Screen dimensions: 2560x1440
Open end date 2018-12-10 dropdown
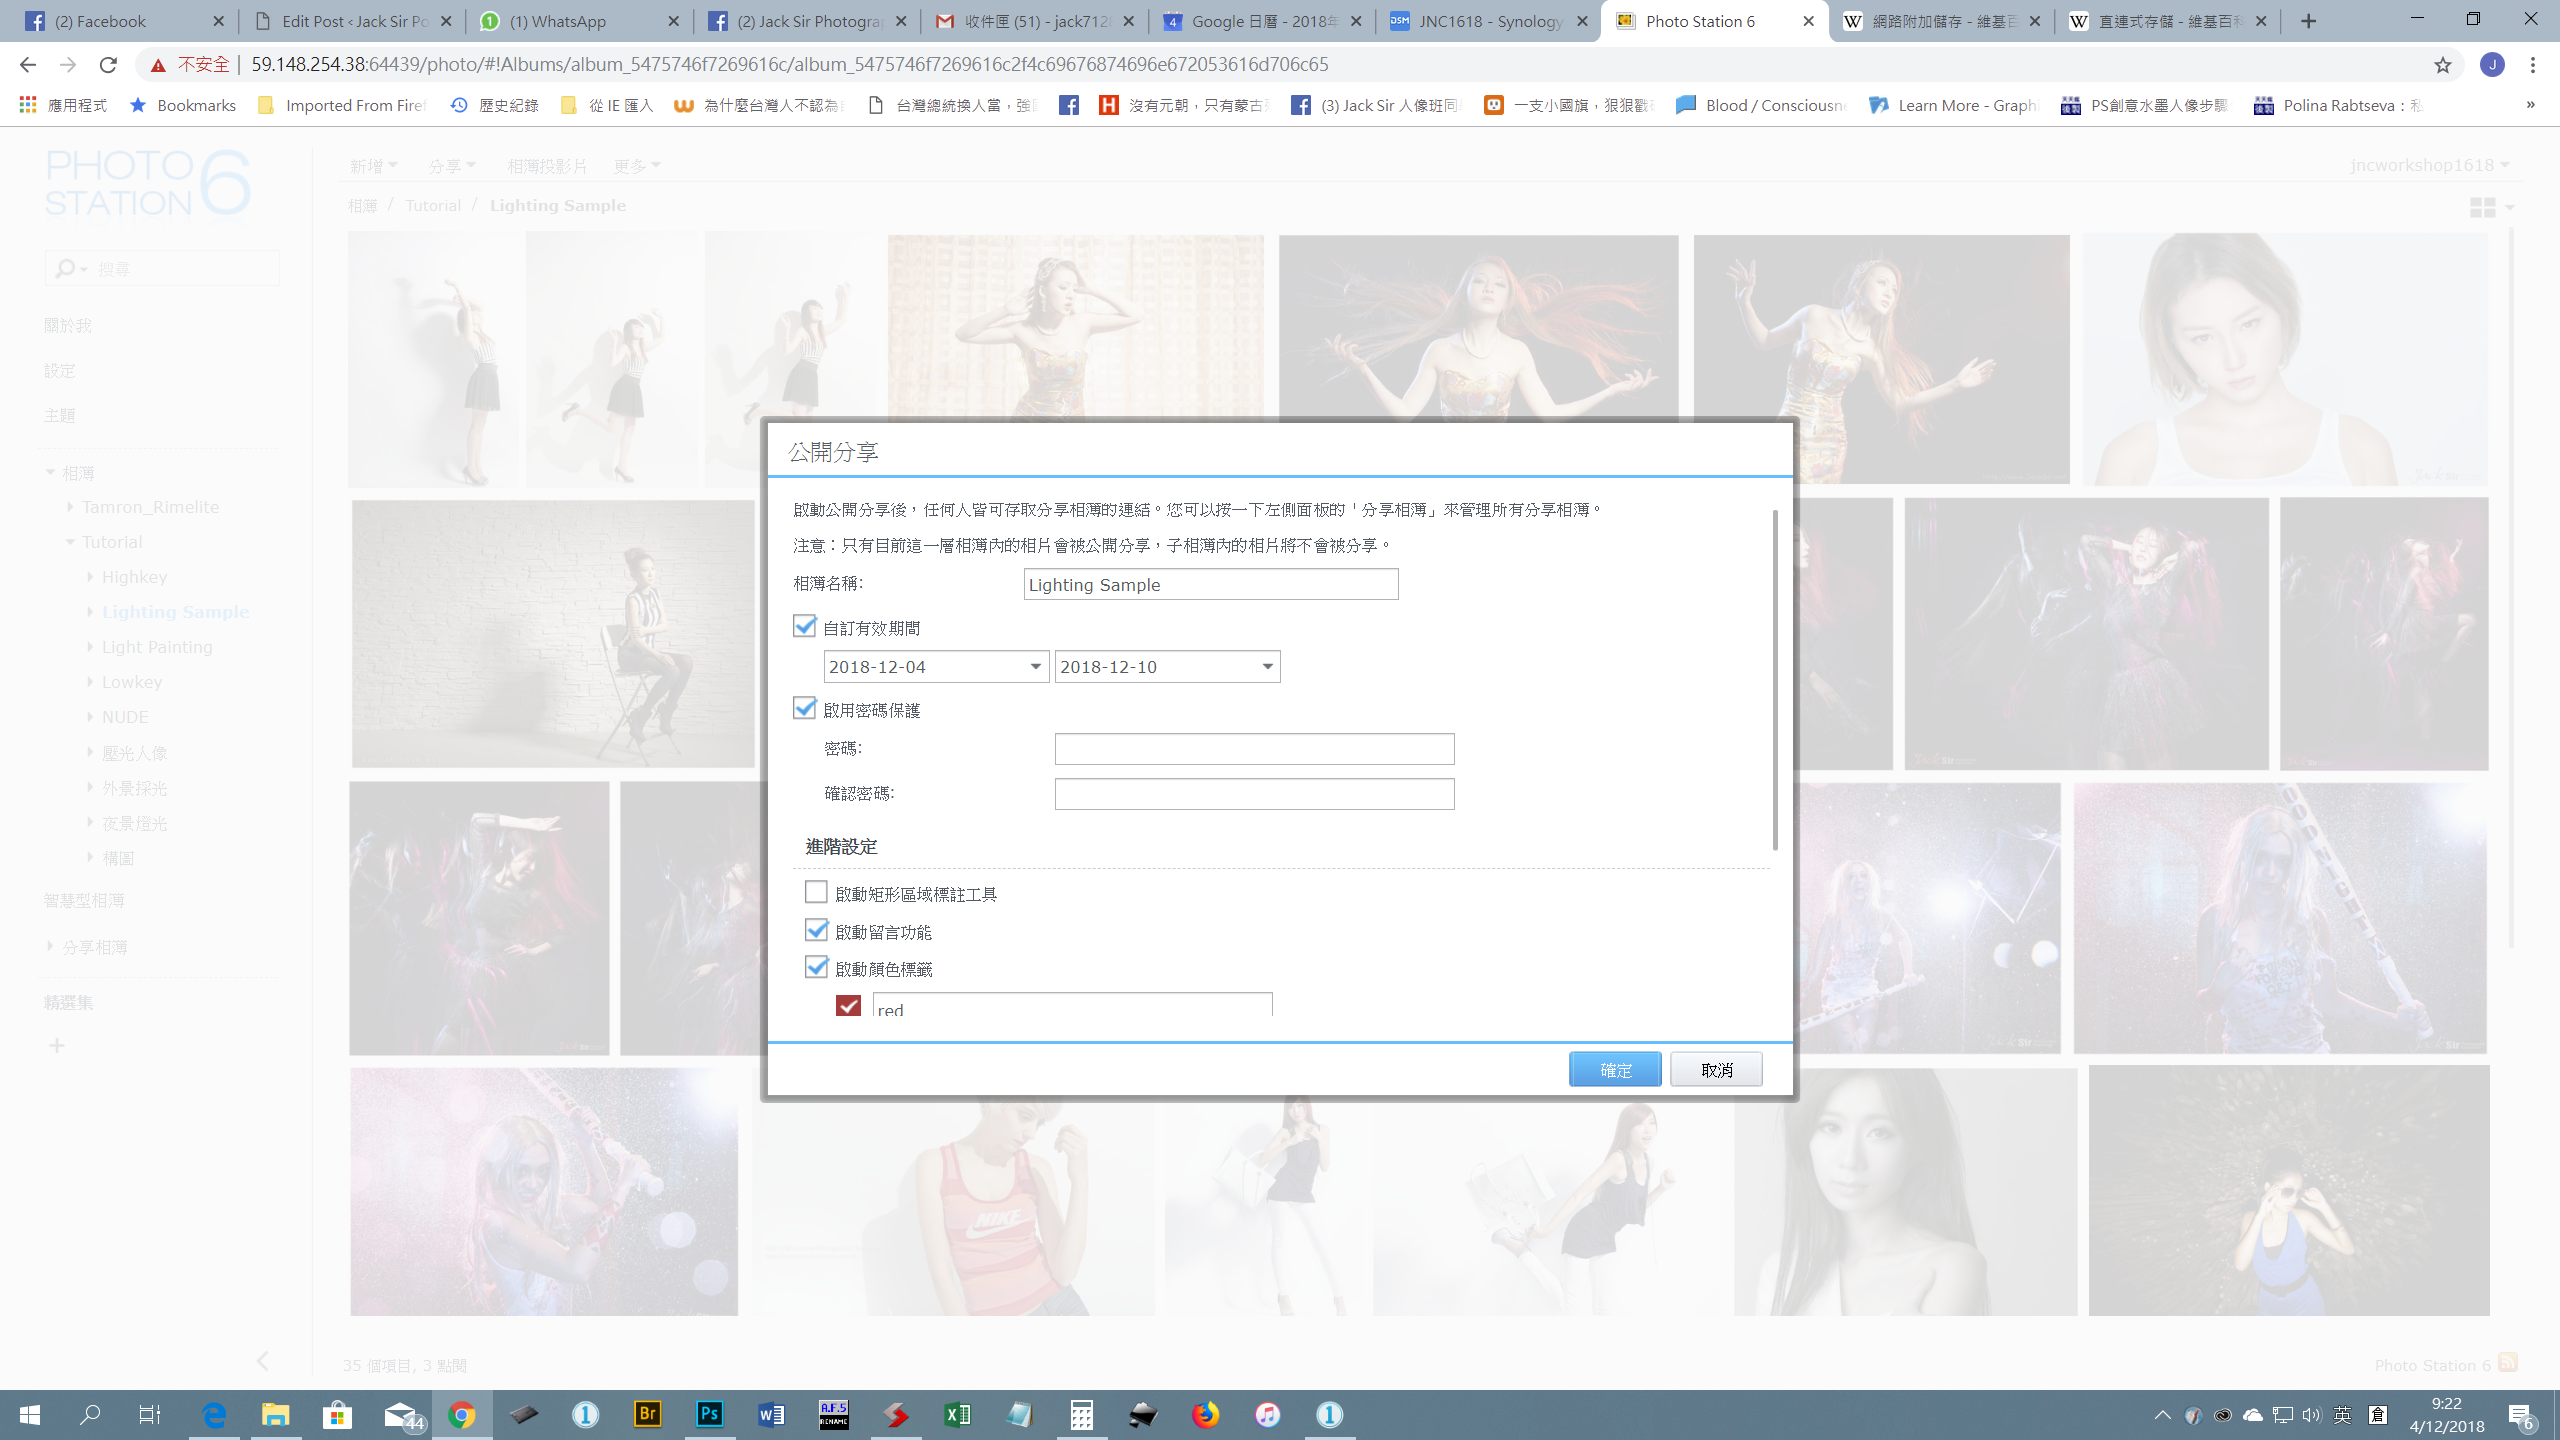pos(1267,667)
